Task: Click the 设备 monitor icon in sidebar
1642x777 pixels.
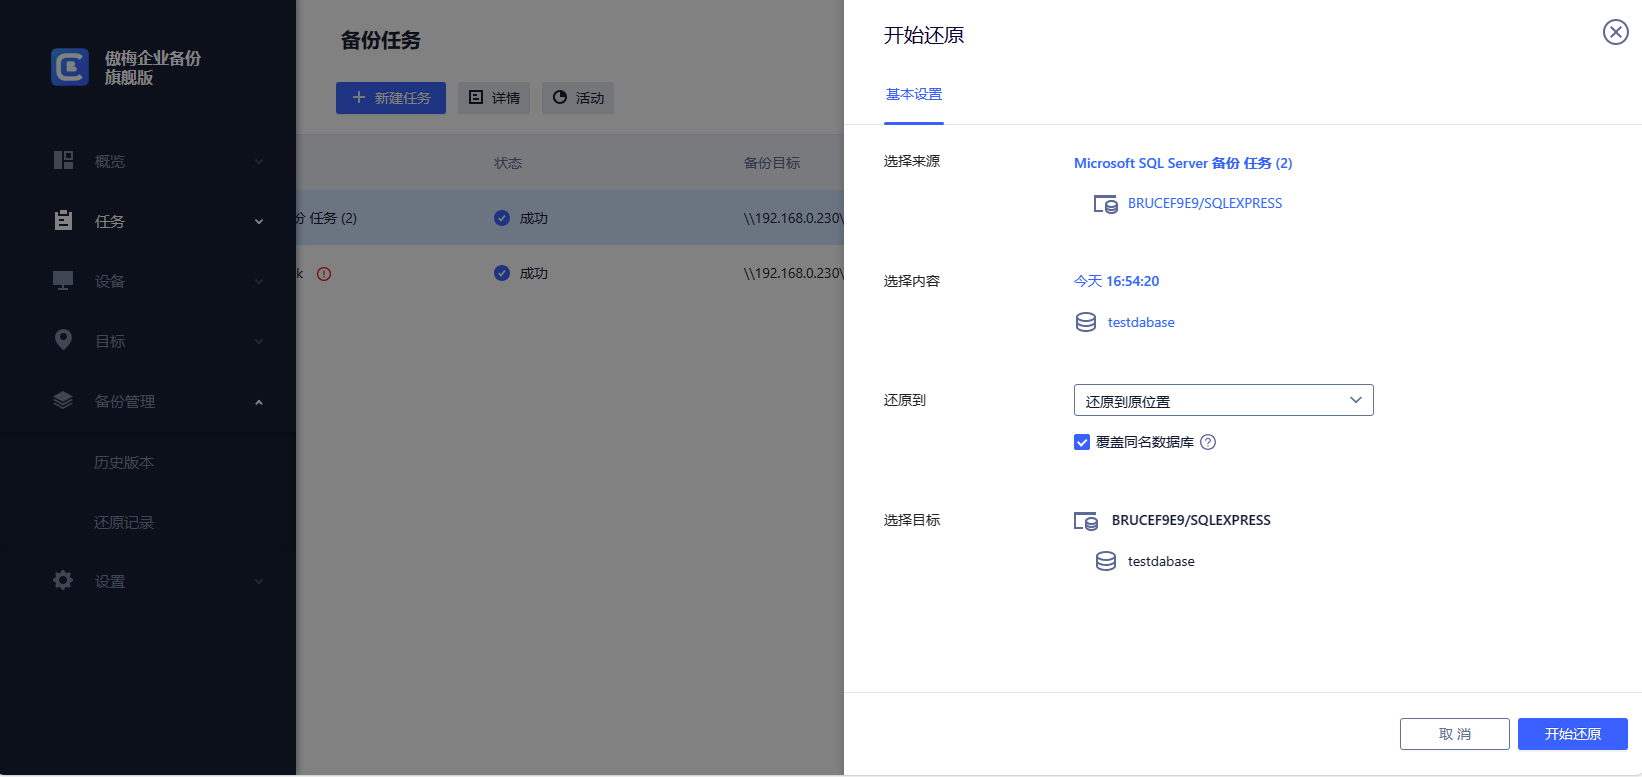Action: tap(63, 281)
